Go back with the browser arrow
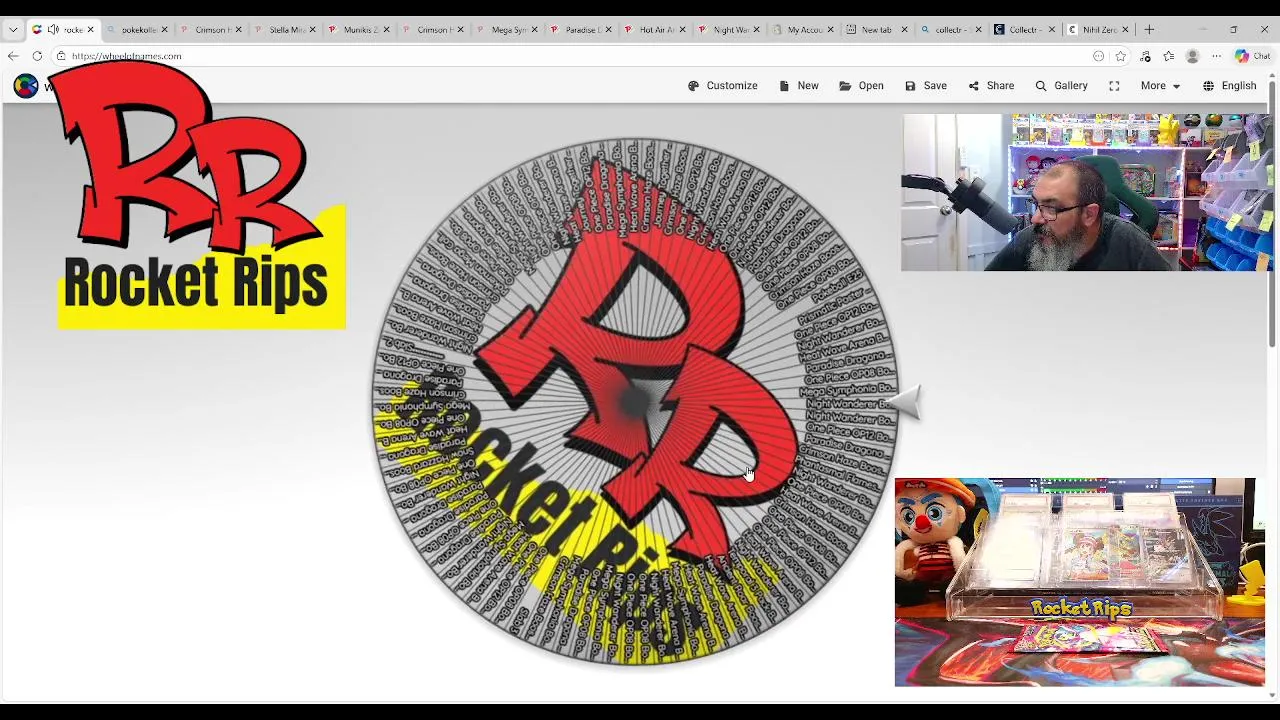The image size is (1280, 720). (13, 56)
